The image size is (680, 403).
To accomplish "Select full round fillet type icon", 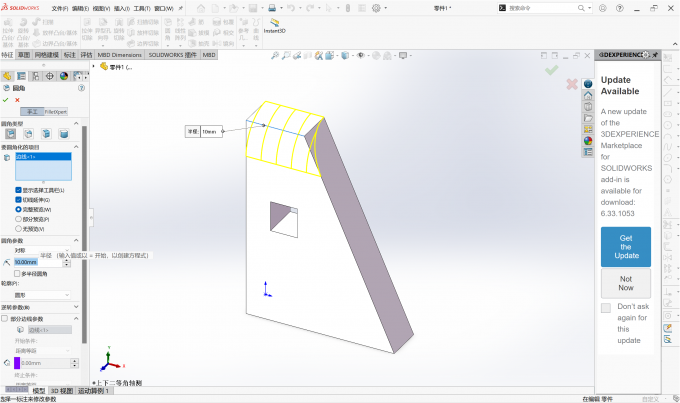I will point(64,134).
